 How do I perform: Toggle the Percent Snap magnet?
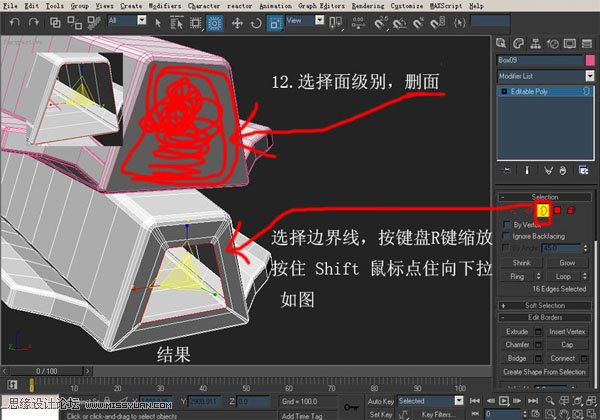(418, 23)
